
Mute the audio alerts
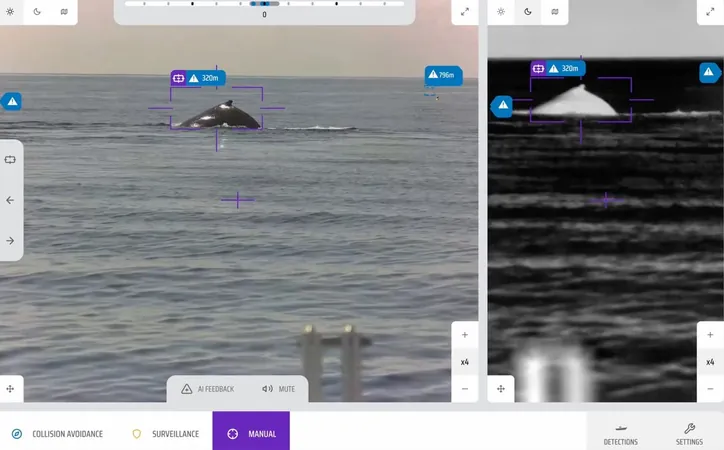pyautogui.click(x=278, y=389)
